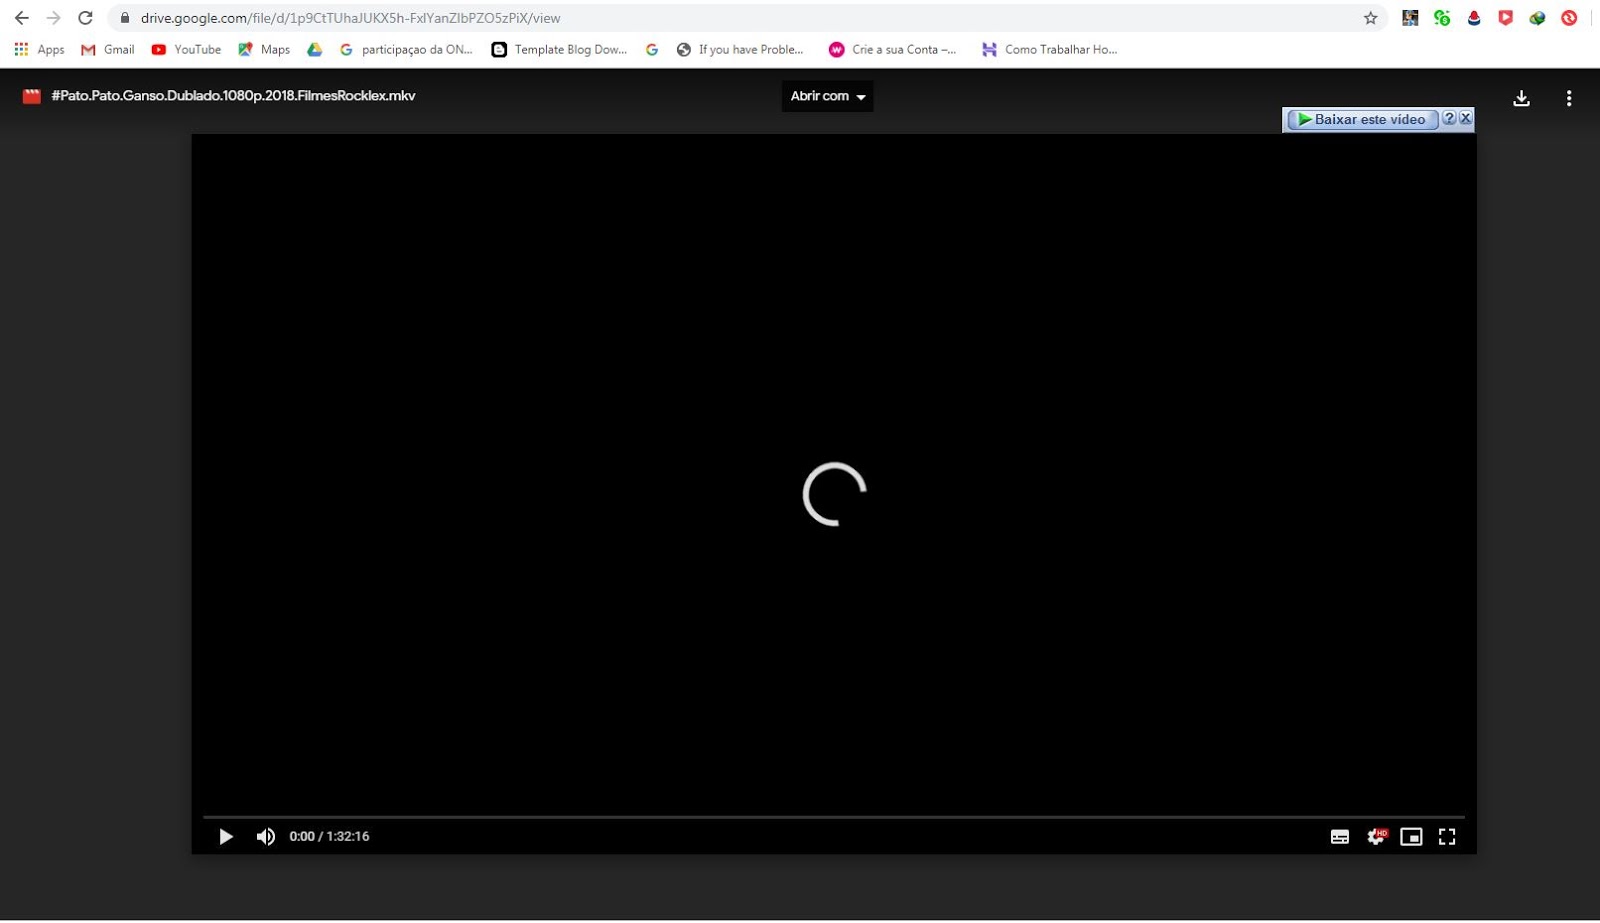Open Apps bookmark shortcut
This screenshot has width=1600, height=923.
(x=39, y=49)
